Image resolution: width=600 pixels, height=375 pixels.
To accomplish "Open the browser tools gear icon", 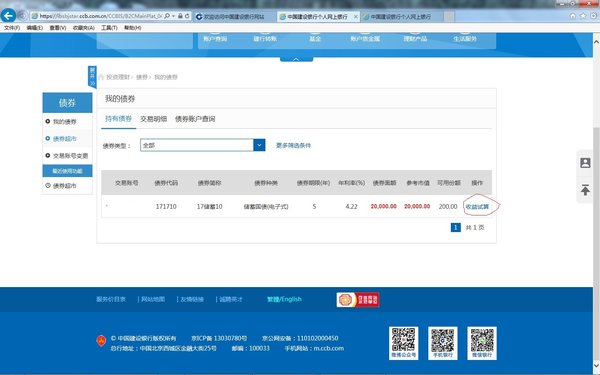I will coord(593,16).
